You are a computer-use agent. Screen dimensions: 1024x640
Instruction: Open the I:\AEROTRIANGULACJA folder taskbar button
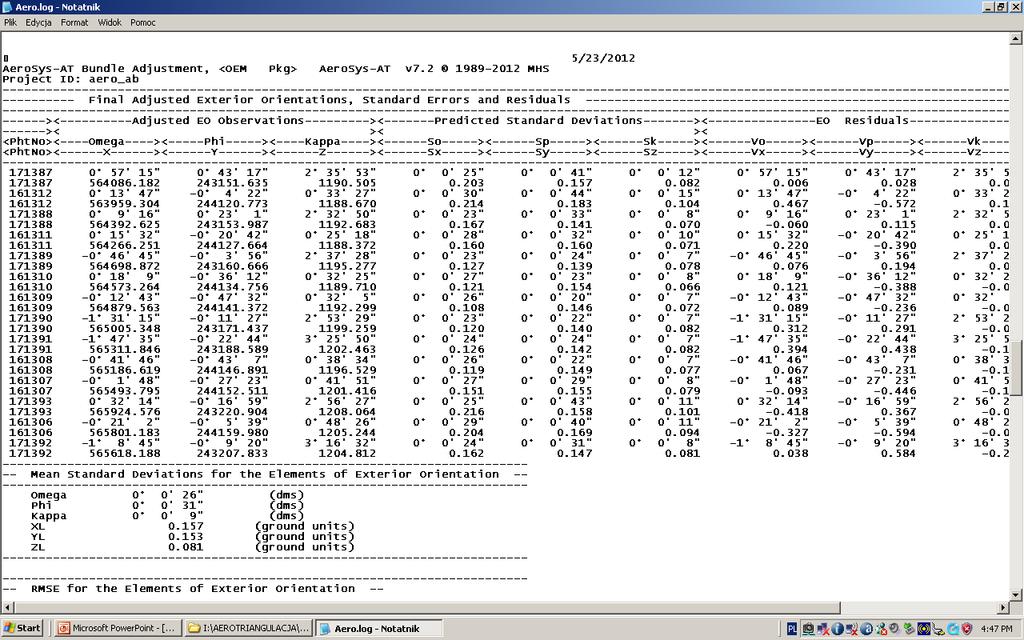(x=248, y=628)
